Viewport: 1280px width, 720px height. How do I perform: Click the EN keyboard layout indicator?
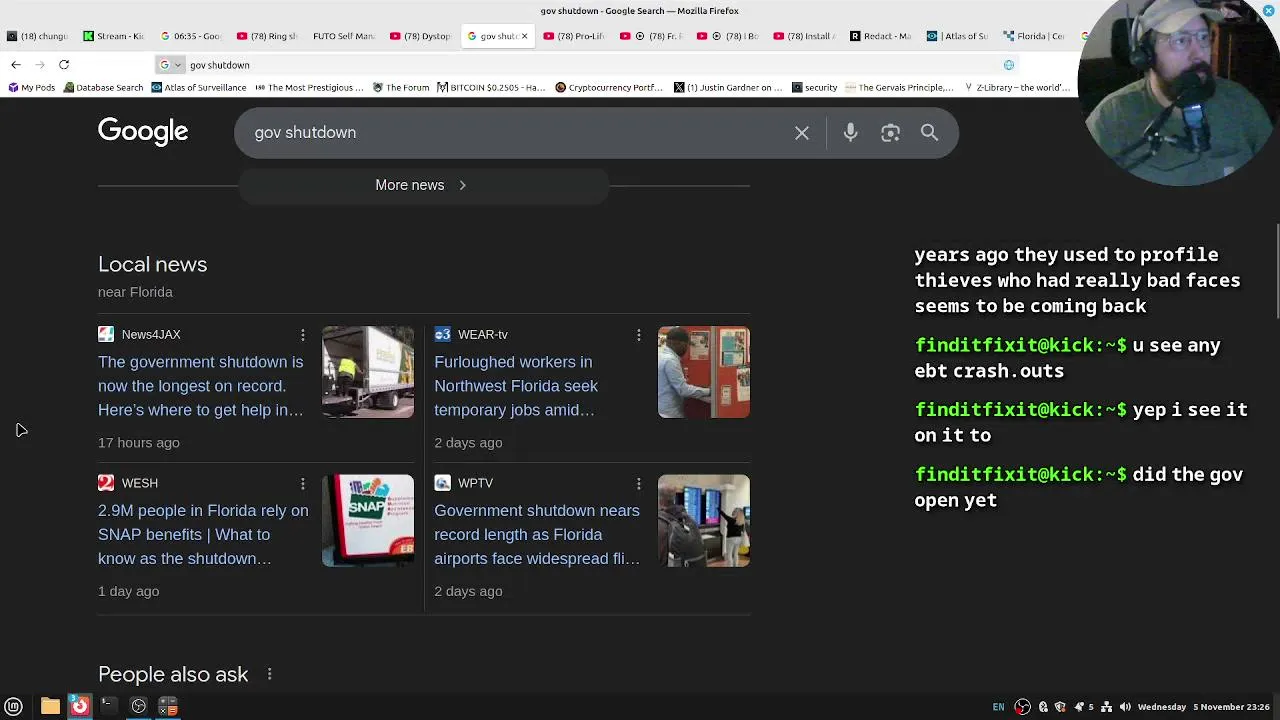998,707
